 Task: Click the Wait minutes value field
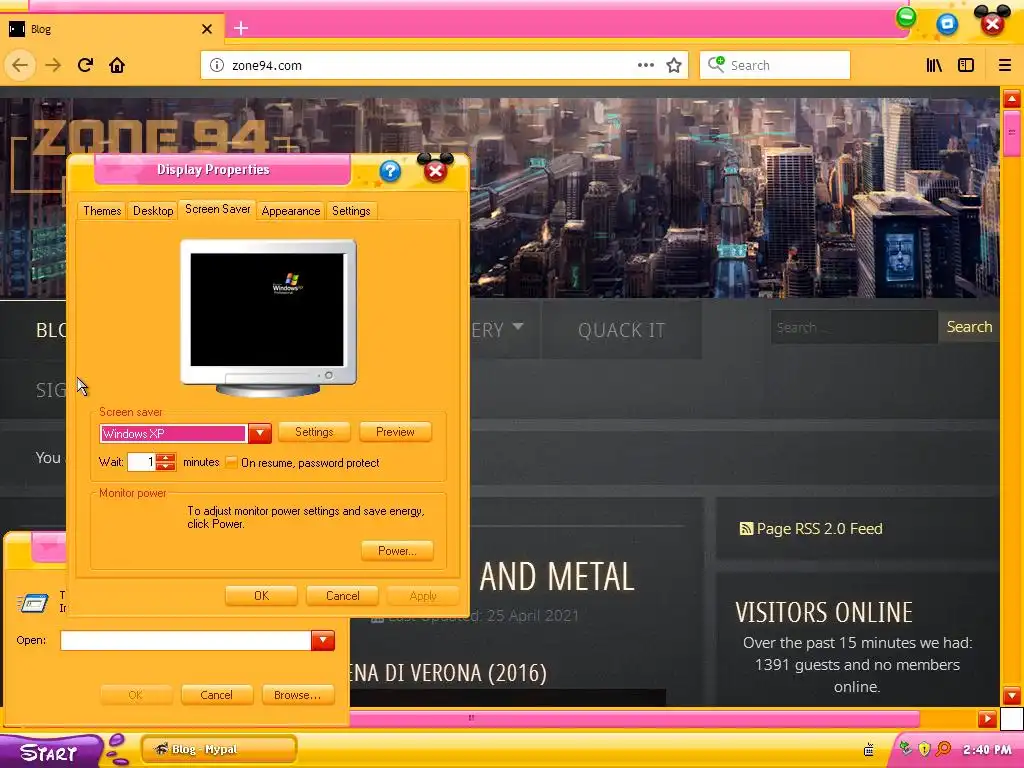coord(142,462)
